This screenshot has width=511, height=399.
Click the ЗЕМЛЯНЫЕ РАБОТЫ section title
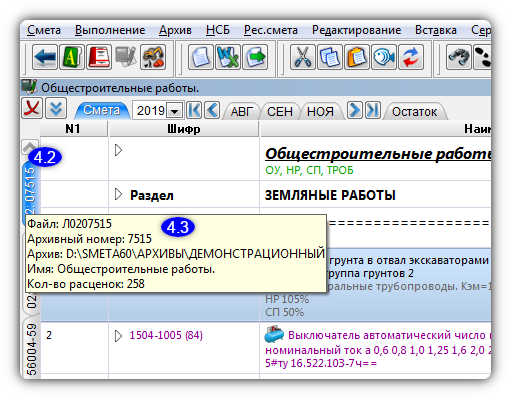[330, 195]
